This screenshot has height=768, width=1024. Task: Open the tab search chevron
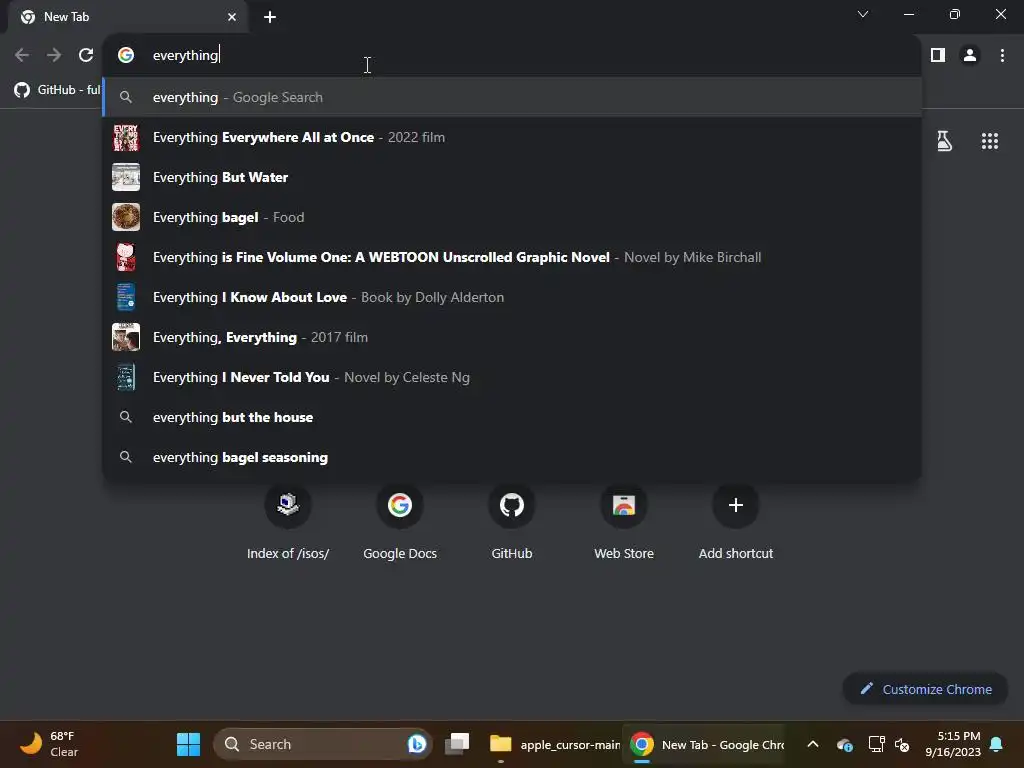863,14
